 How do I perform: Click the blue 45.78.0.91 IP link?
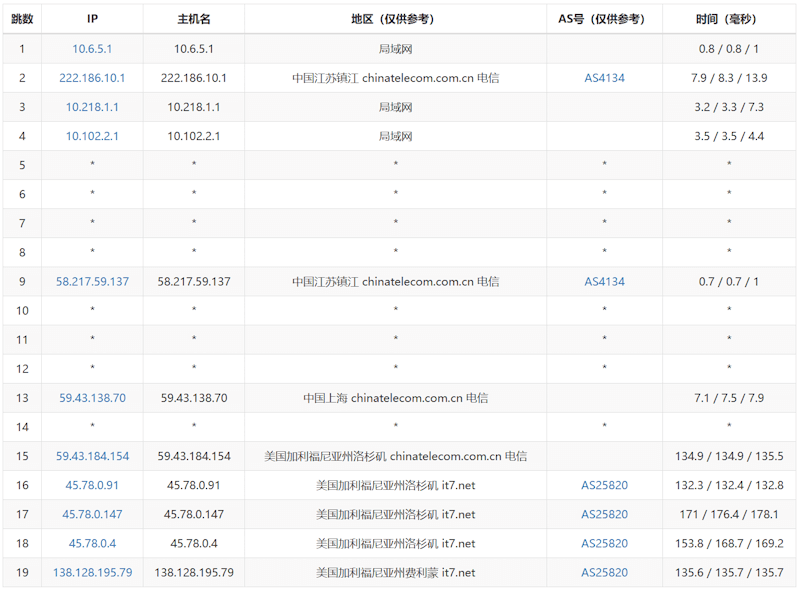point(92,486)
